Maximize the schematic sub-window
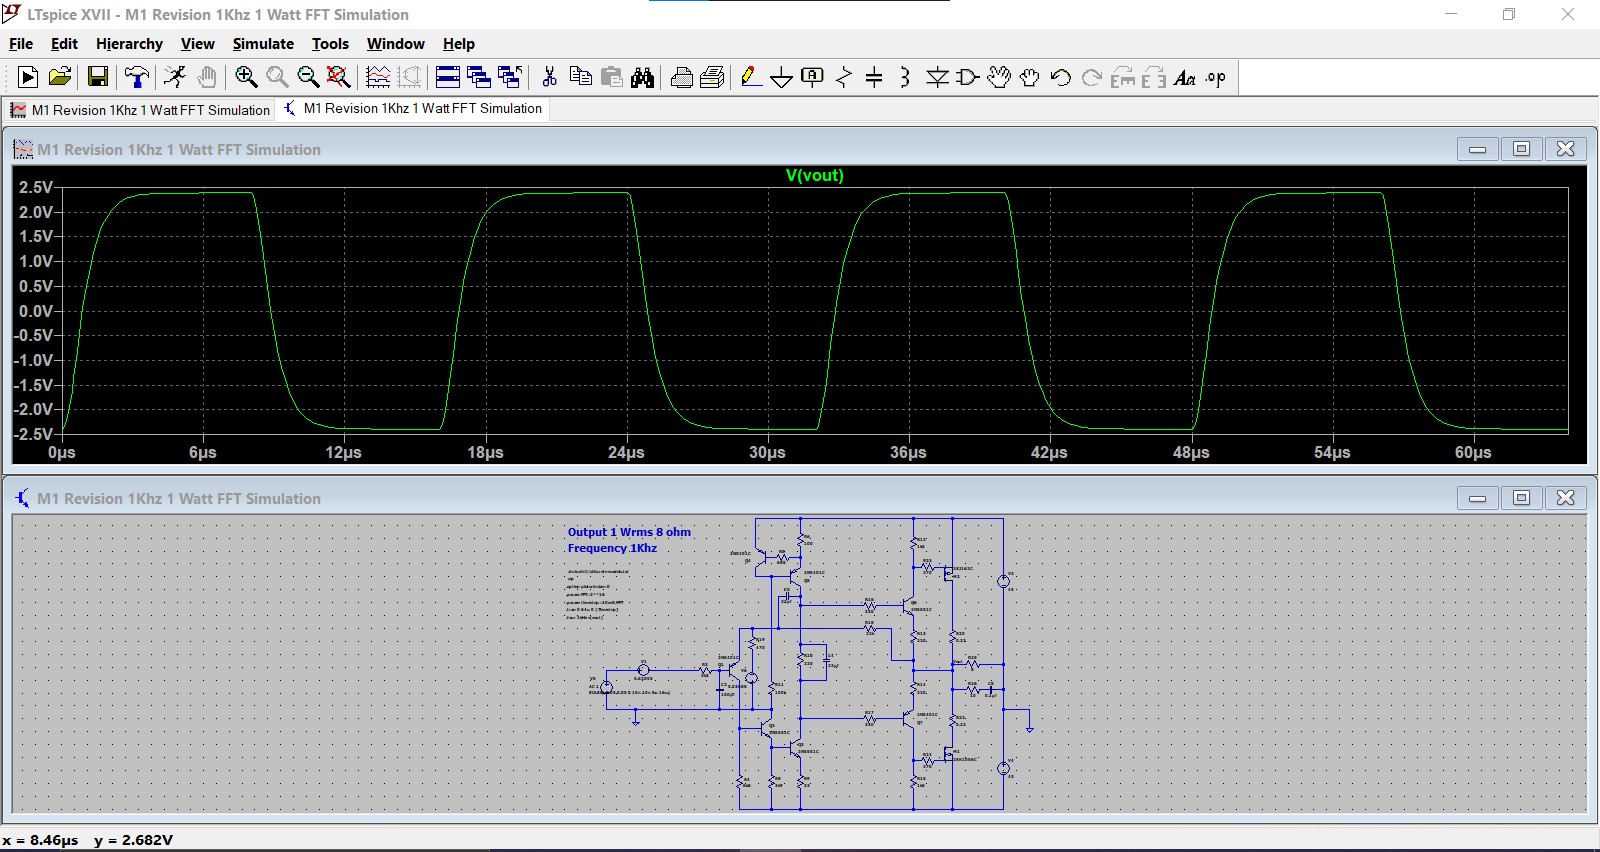 click(x=1521, y=498)
